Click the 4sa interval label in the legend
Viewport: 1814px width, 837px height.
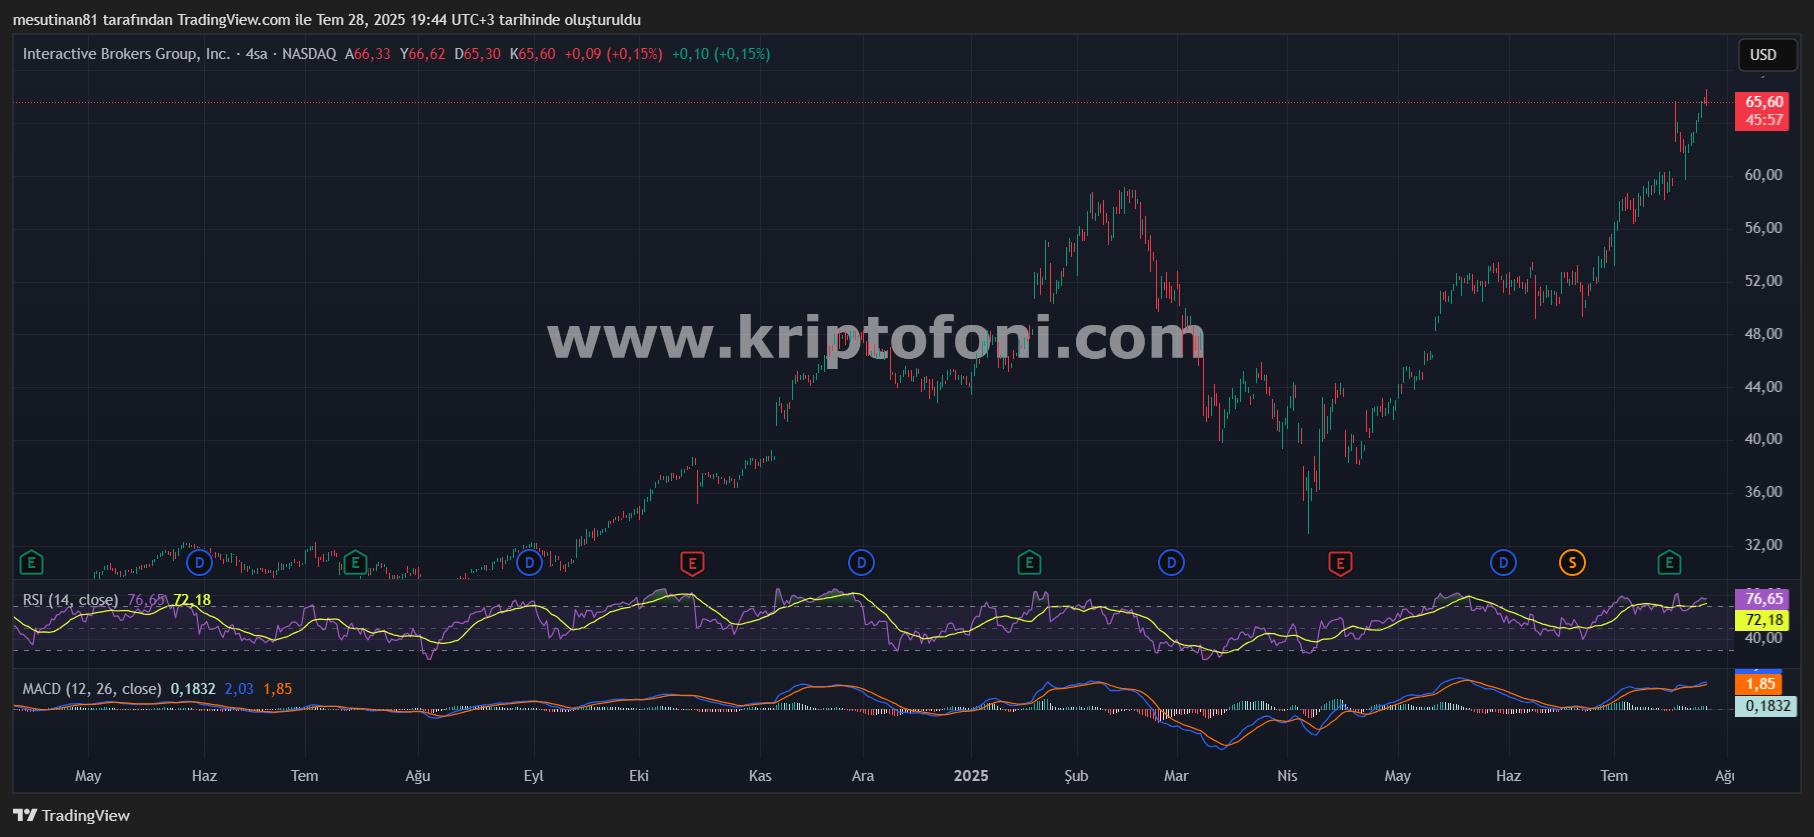(x=257, y=54)
